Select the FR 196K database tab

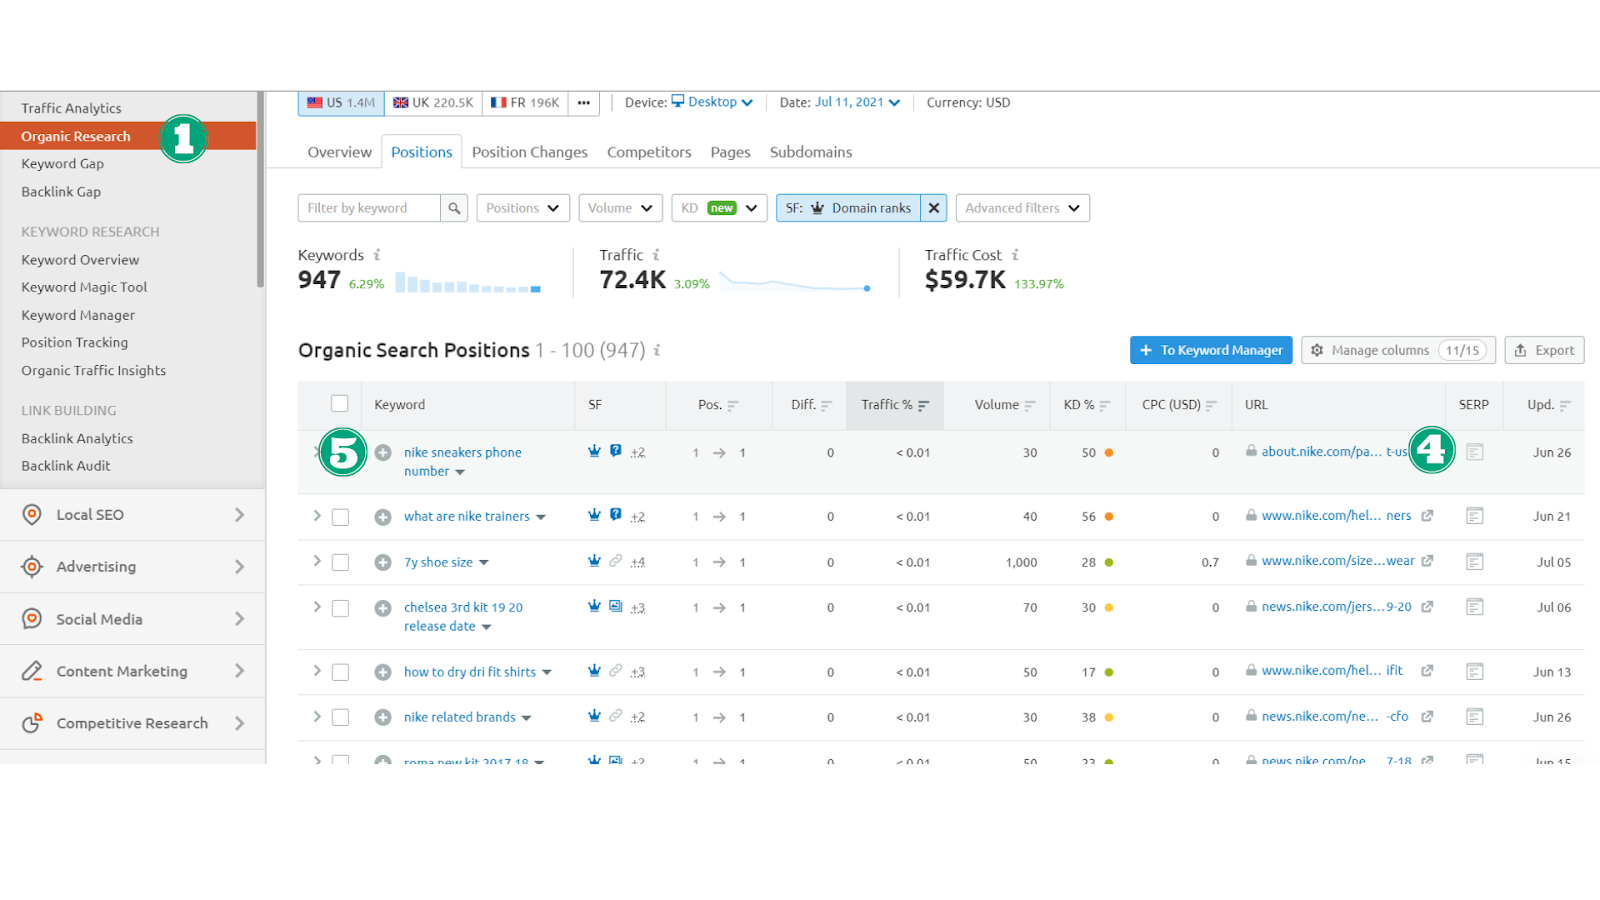(525, 103)
